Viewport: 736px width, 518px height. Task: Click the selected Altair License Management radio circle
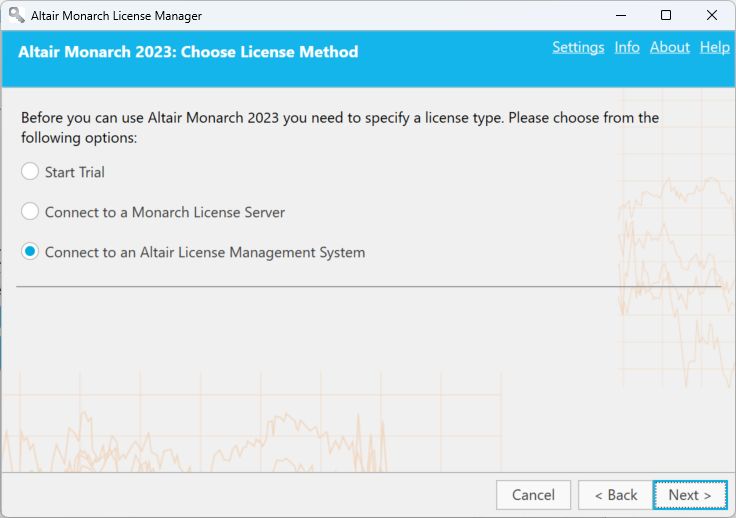coord(30,251)
